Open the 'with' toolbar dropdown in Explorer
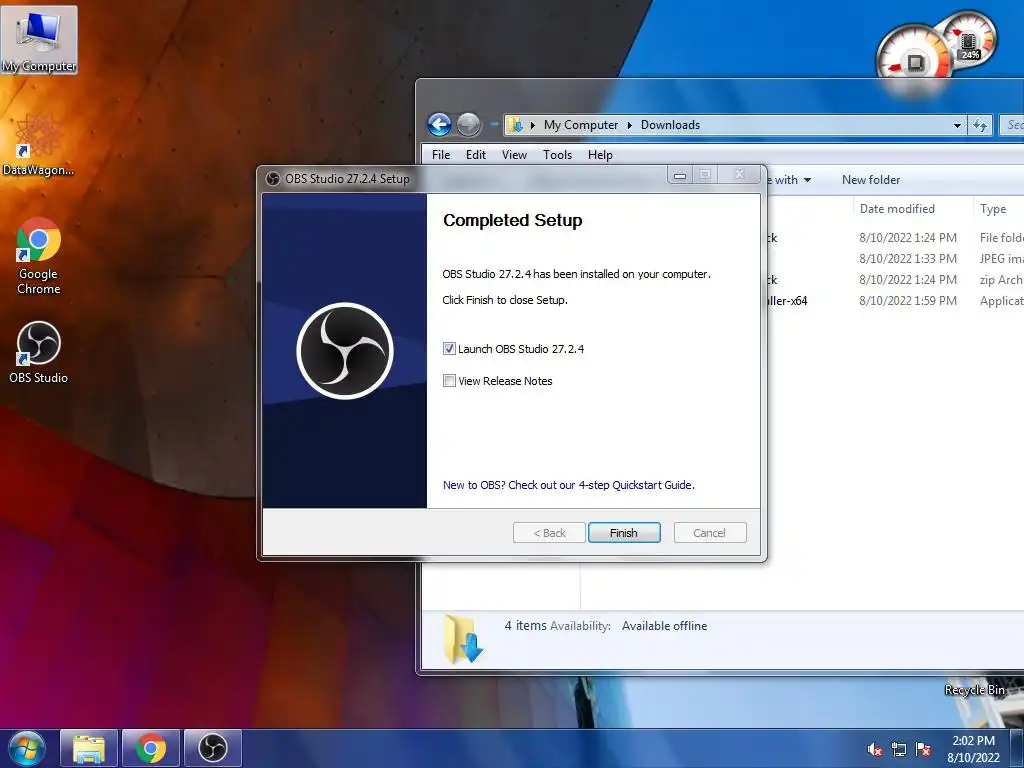 click(792, 180)
